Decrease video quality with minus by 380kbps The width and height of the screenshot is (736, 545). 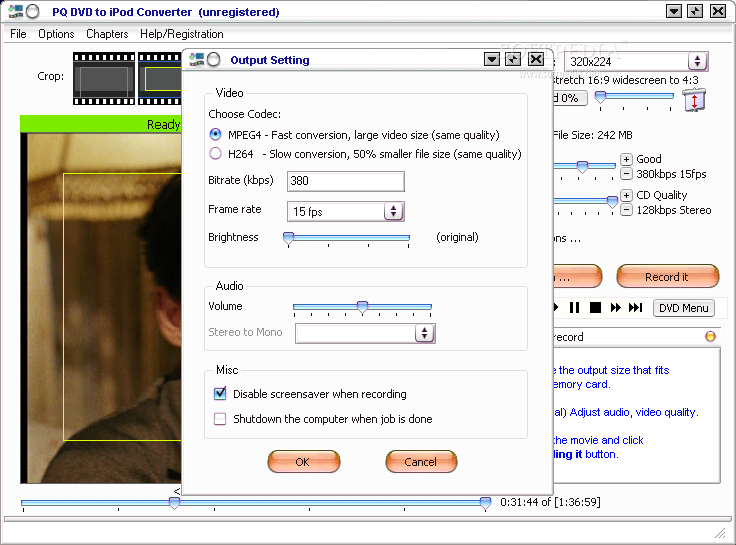tap(626, 174)
